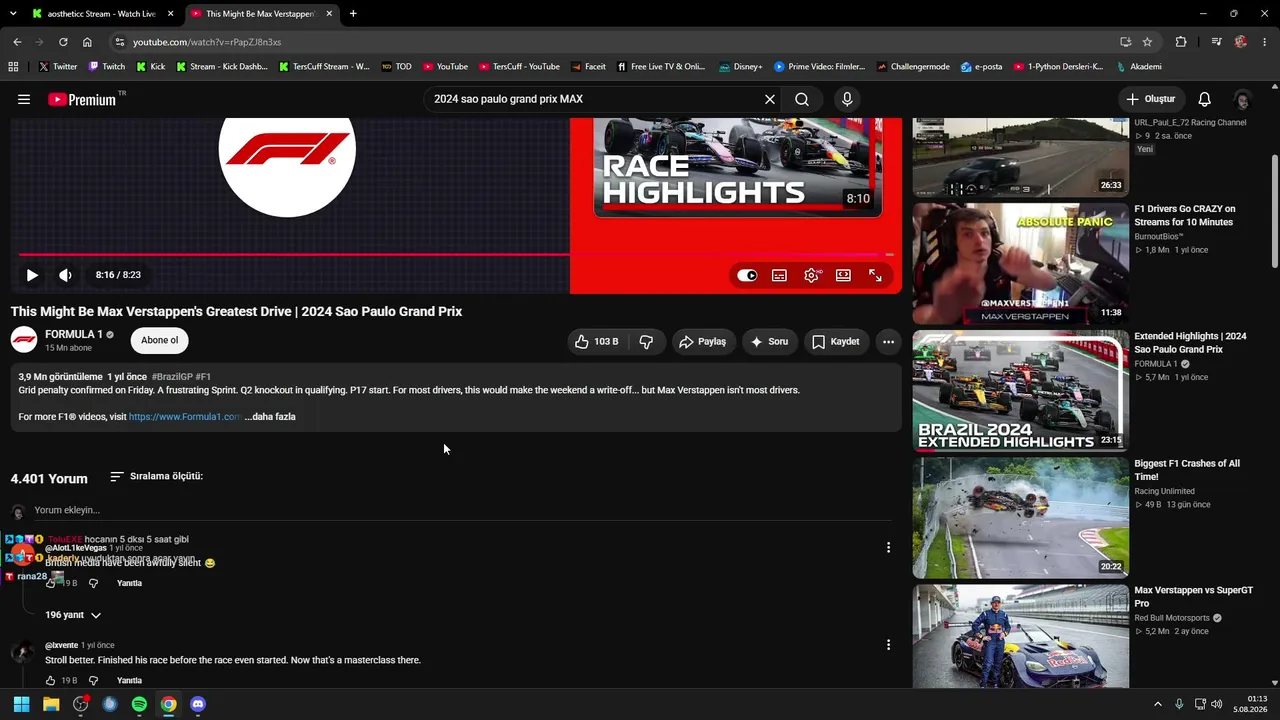Click the YouTube search input field
Viewport: 1280px width, 720px height.
pos(595,99)
